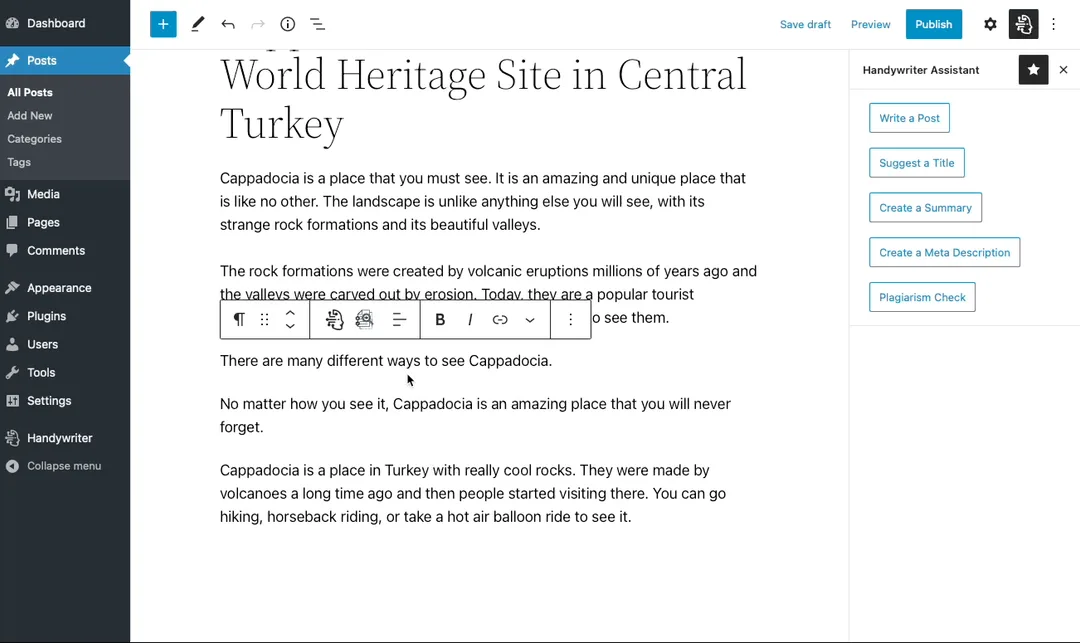Viewport: 1080px width, 643px height.
Task: Click the Handywriter Assistant panel heading
Action: point(920,70)
